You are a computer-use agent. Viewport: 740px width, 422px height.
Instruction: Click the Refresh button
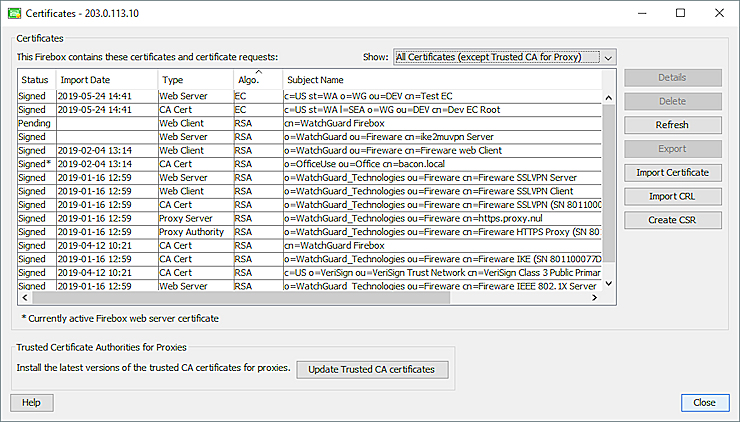671,125
